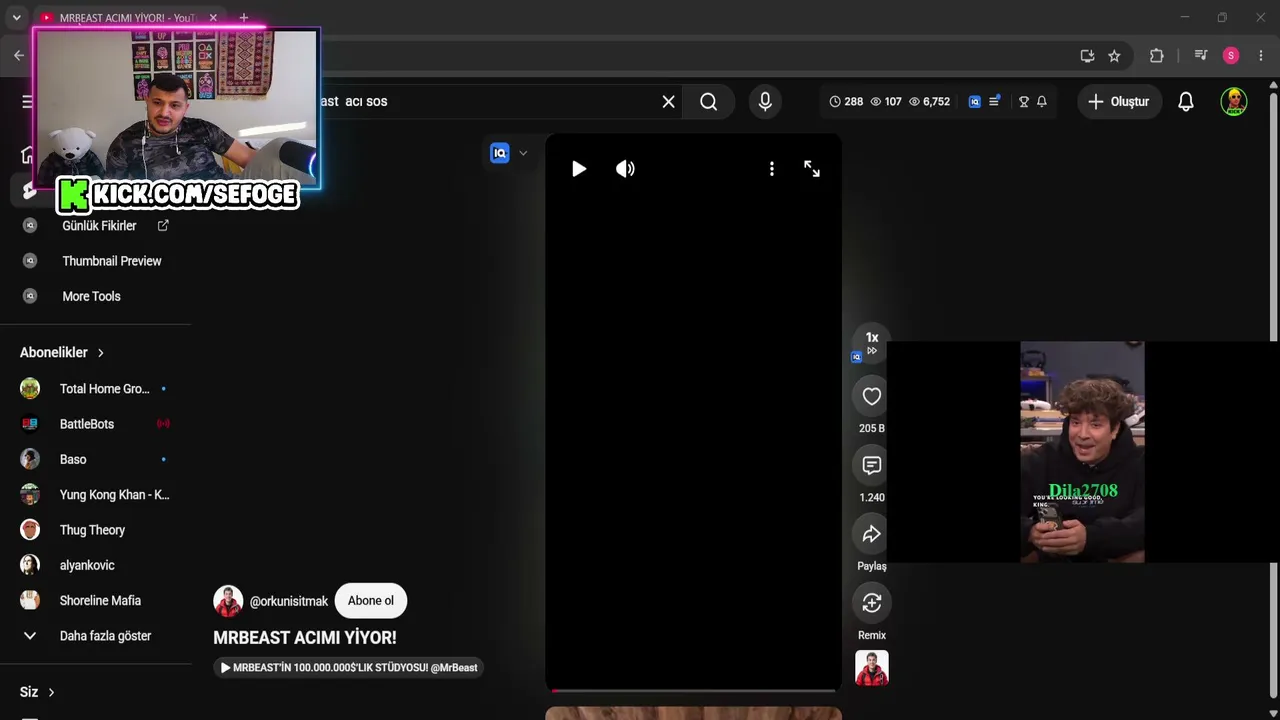This screenshot has width=1280, height=720.
Task: Close the MRBEAST ACIMI YİYOR browser tab
Action: pyautogui.click(x=213, y=18)
